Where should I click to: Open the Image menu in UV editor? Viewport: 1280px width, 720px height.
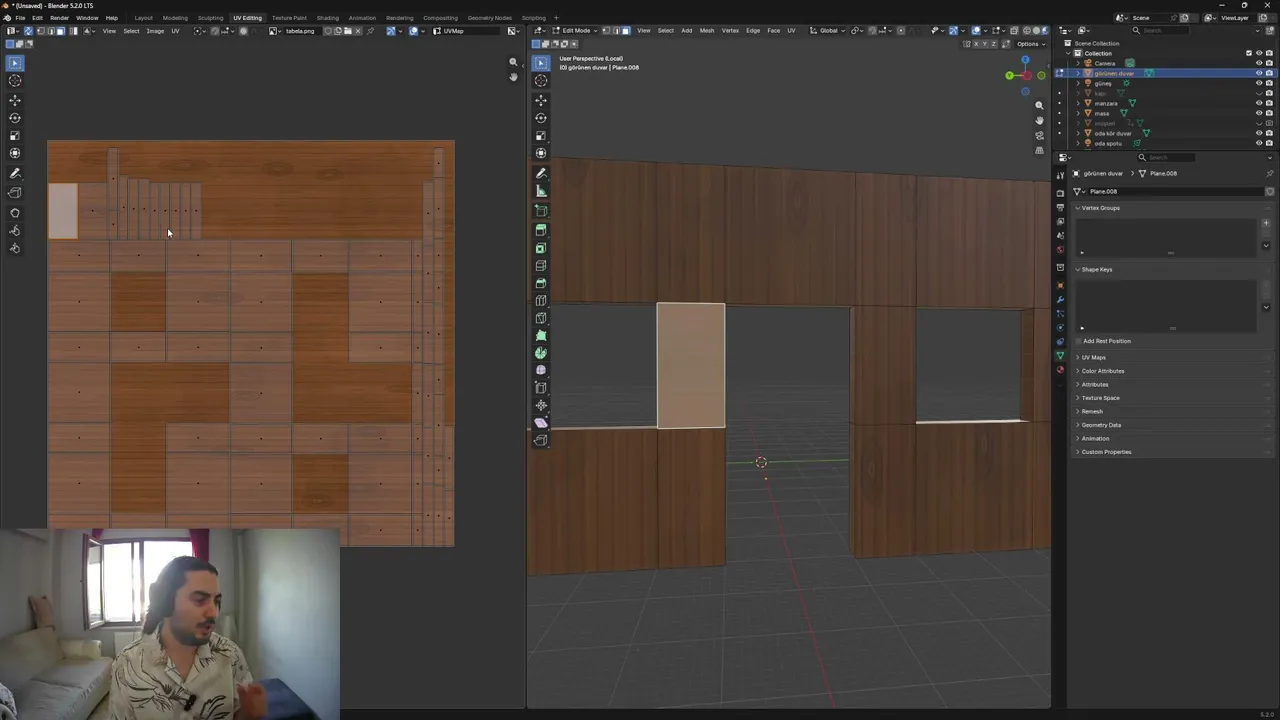pos(155,31)
